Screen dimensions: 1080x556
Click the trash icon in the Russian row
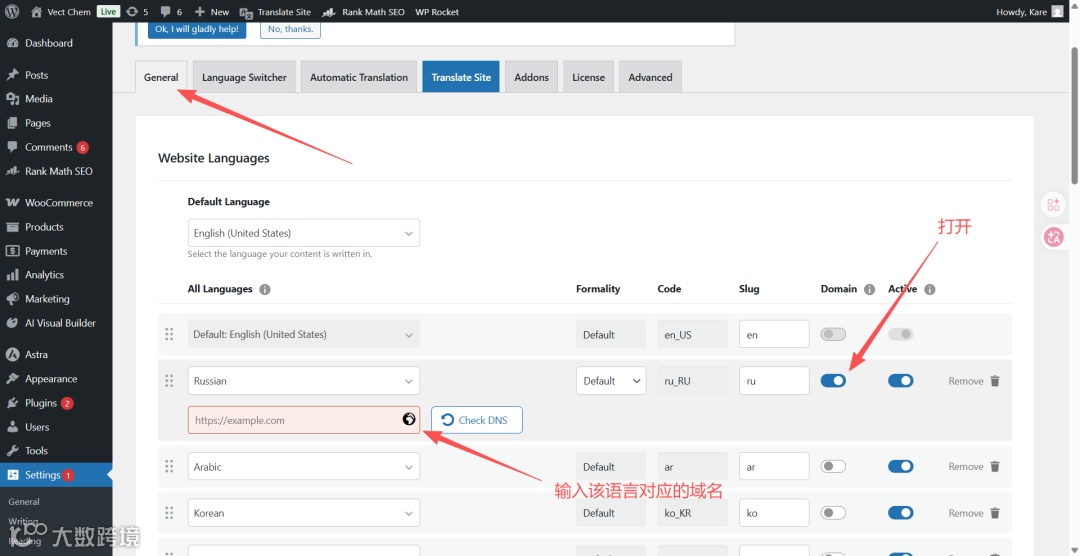coord(995,381)
